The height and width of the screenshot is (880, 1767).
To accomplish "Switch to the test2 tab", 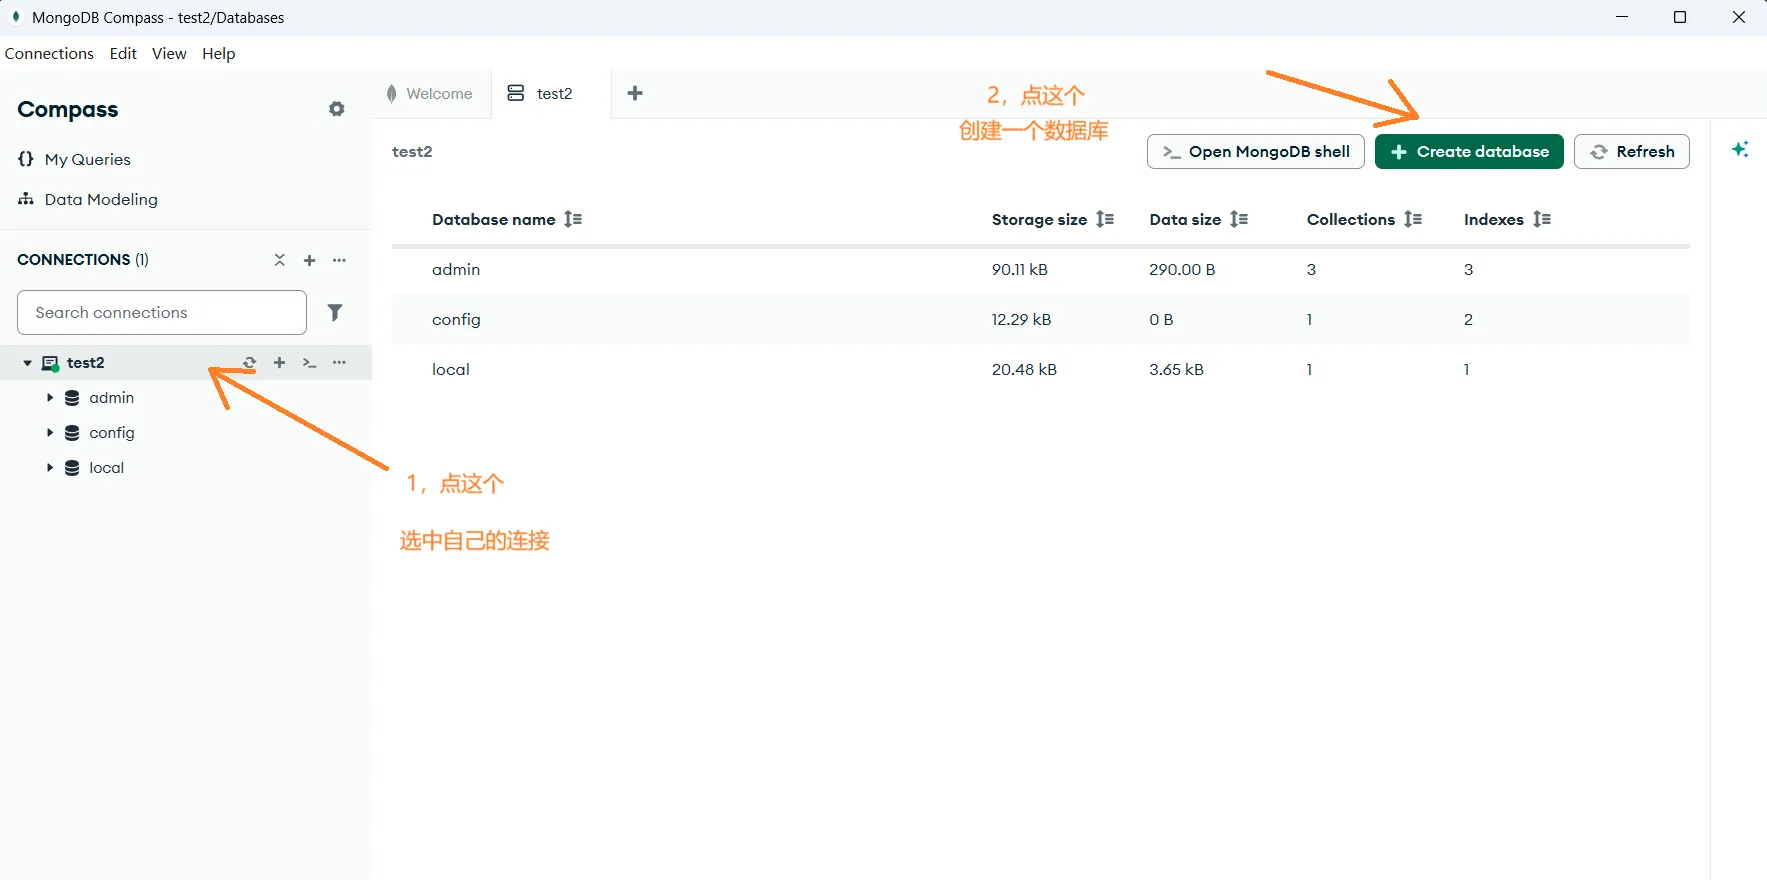I will 551,93.
